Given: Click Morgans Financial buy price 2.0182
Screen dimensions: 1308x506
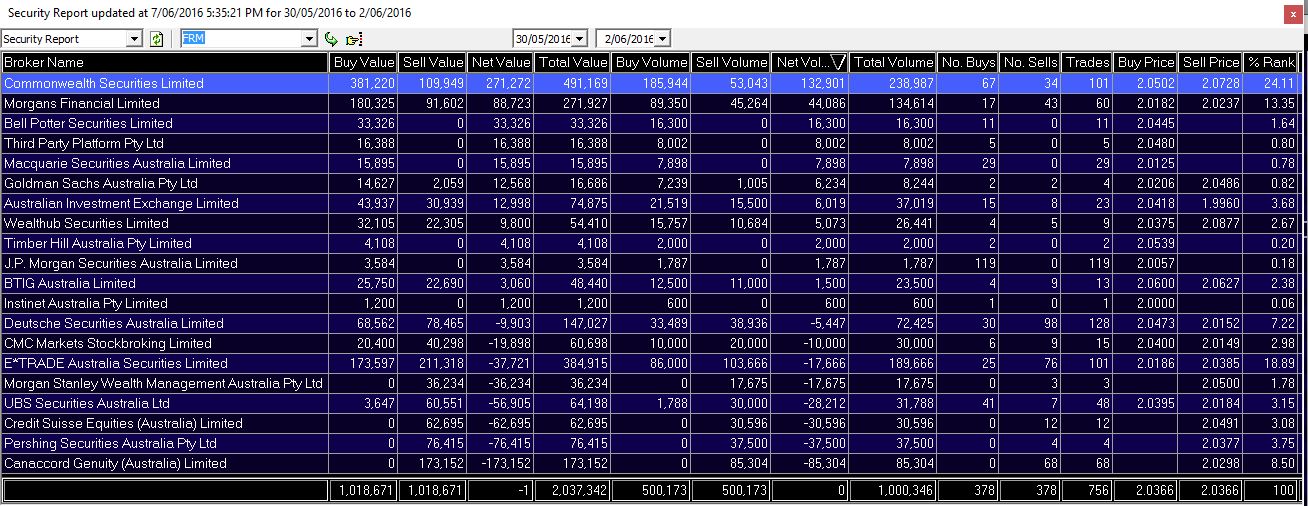Looking at the screenshot, I should click(1147, 103).
